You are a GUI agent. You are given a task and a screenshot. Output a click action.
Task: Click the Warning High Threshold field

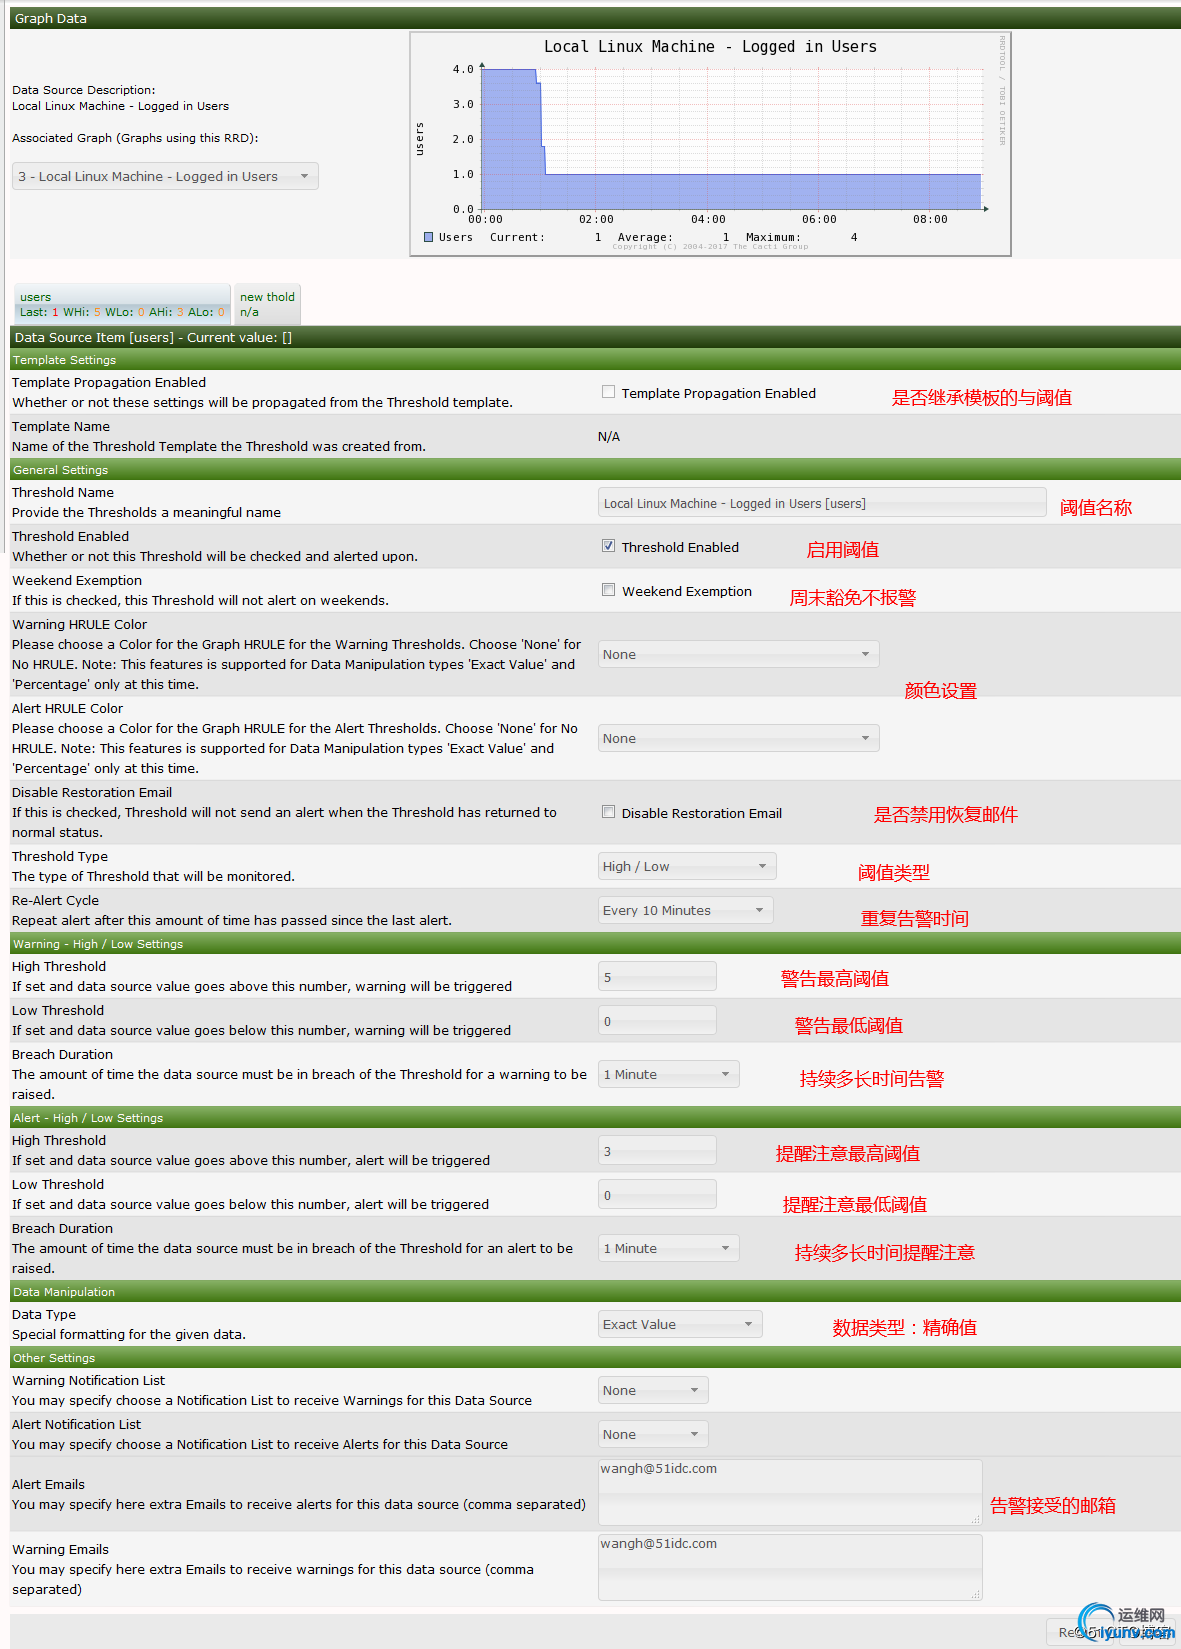[x=657, y=977]
